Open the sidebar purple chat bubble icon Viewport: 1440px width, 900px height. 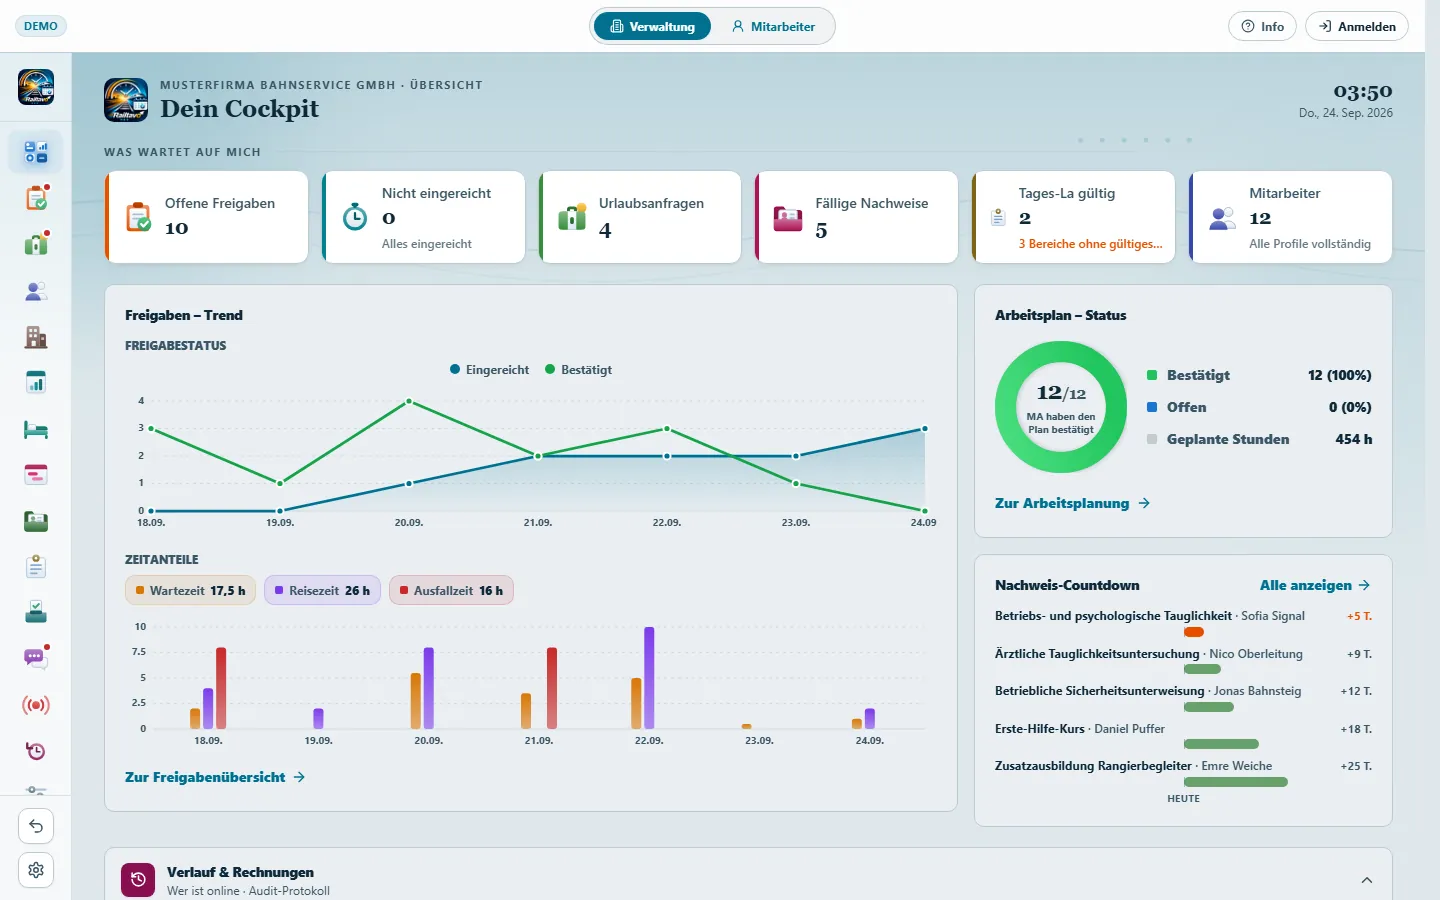[36, 658]
